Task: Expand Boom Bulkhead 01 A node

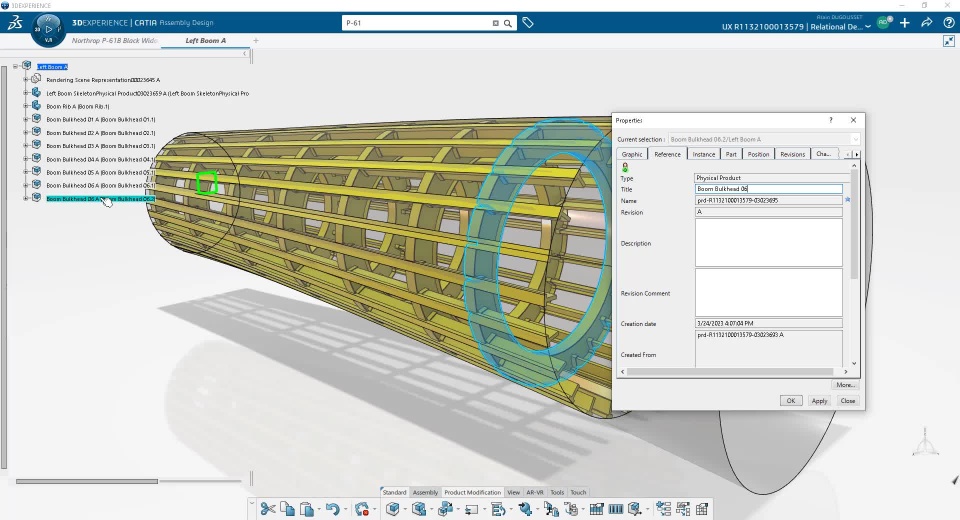Action: [26, 119]
